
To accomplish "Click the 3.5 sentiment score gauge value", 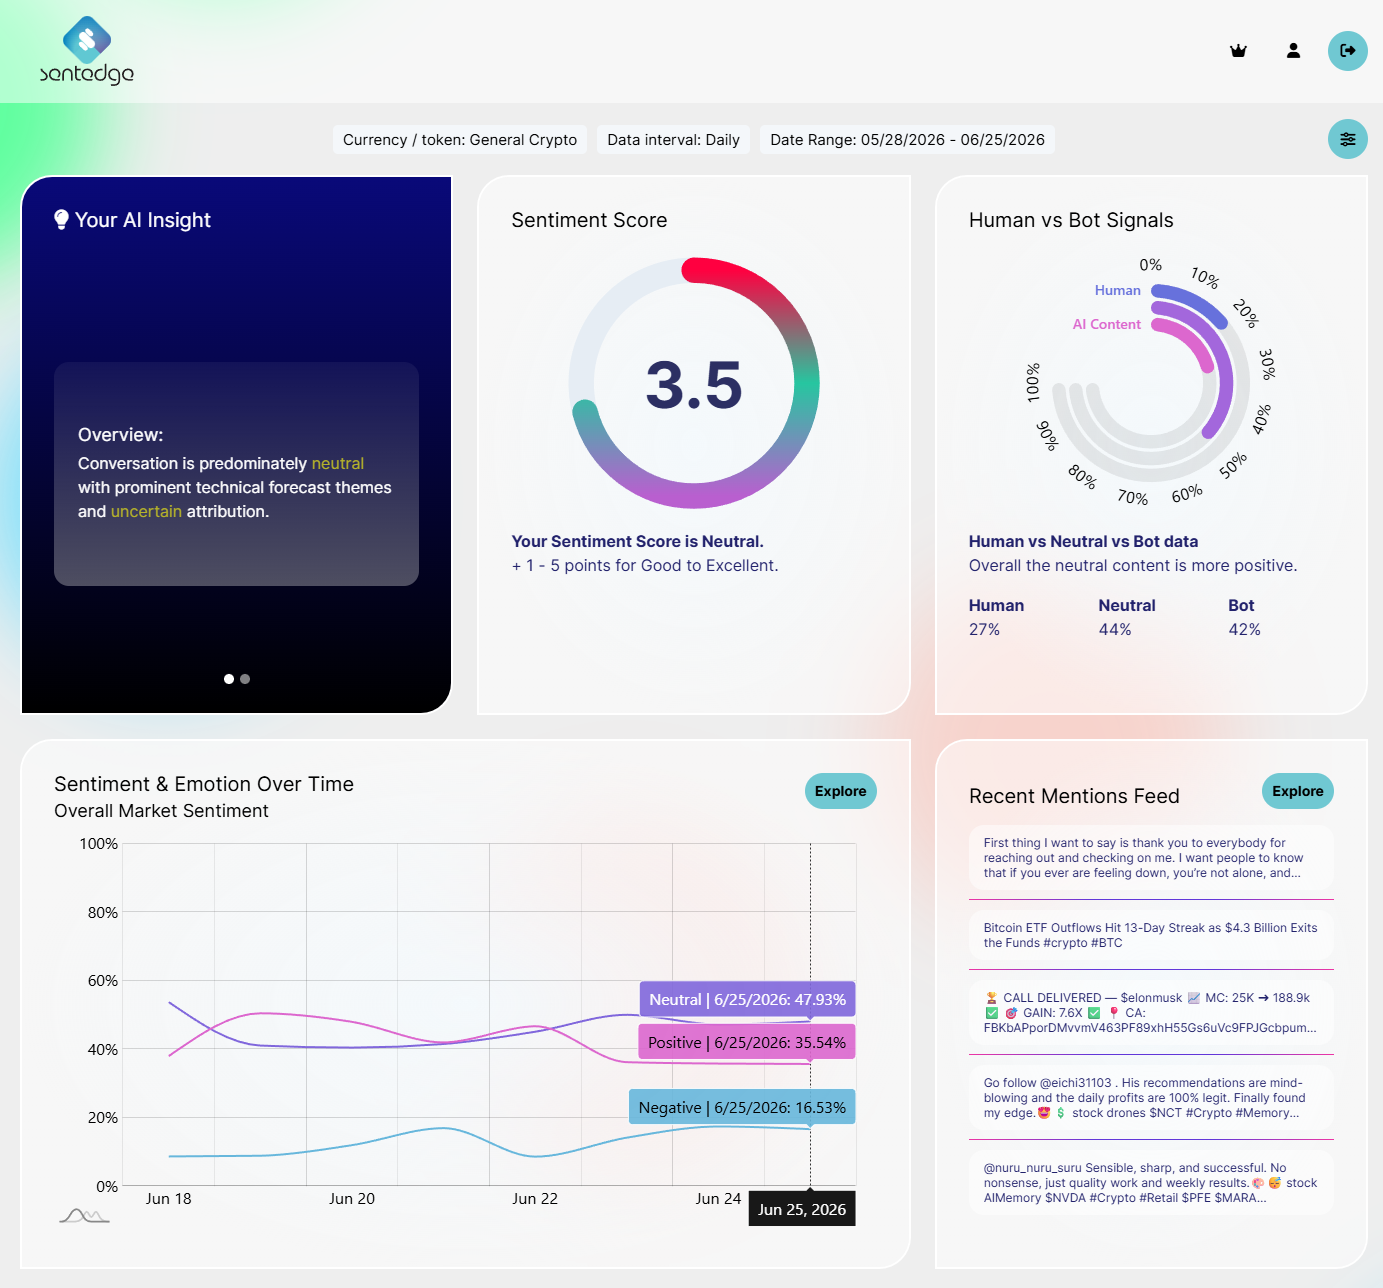I will click(x=694, y=385).
